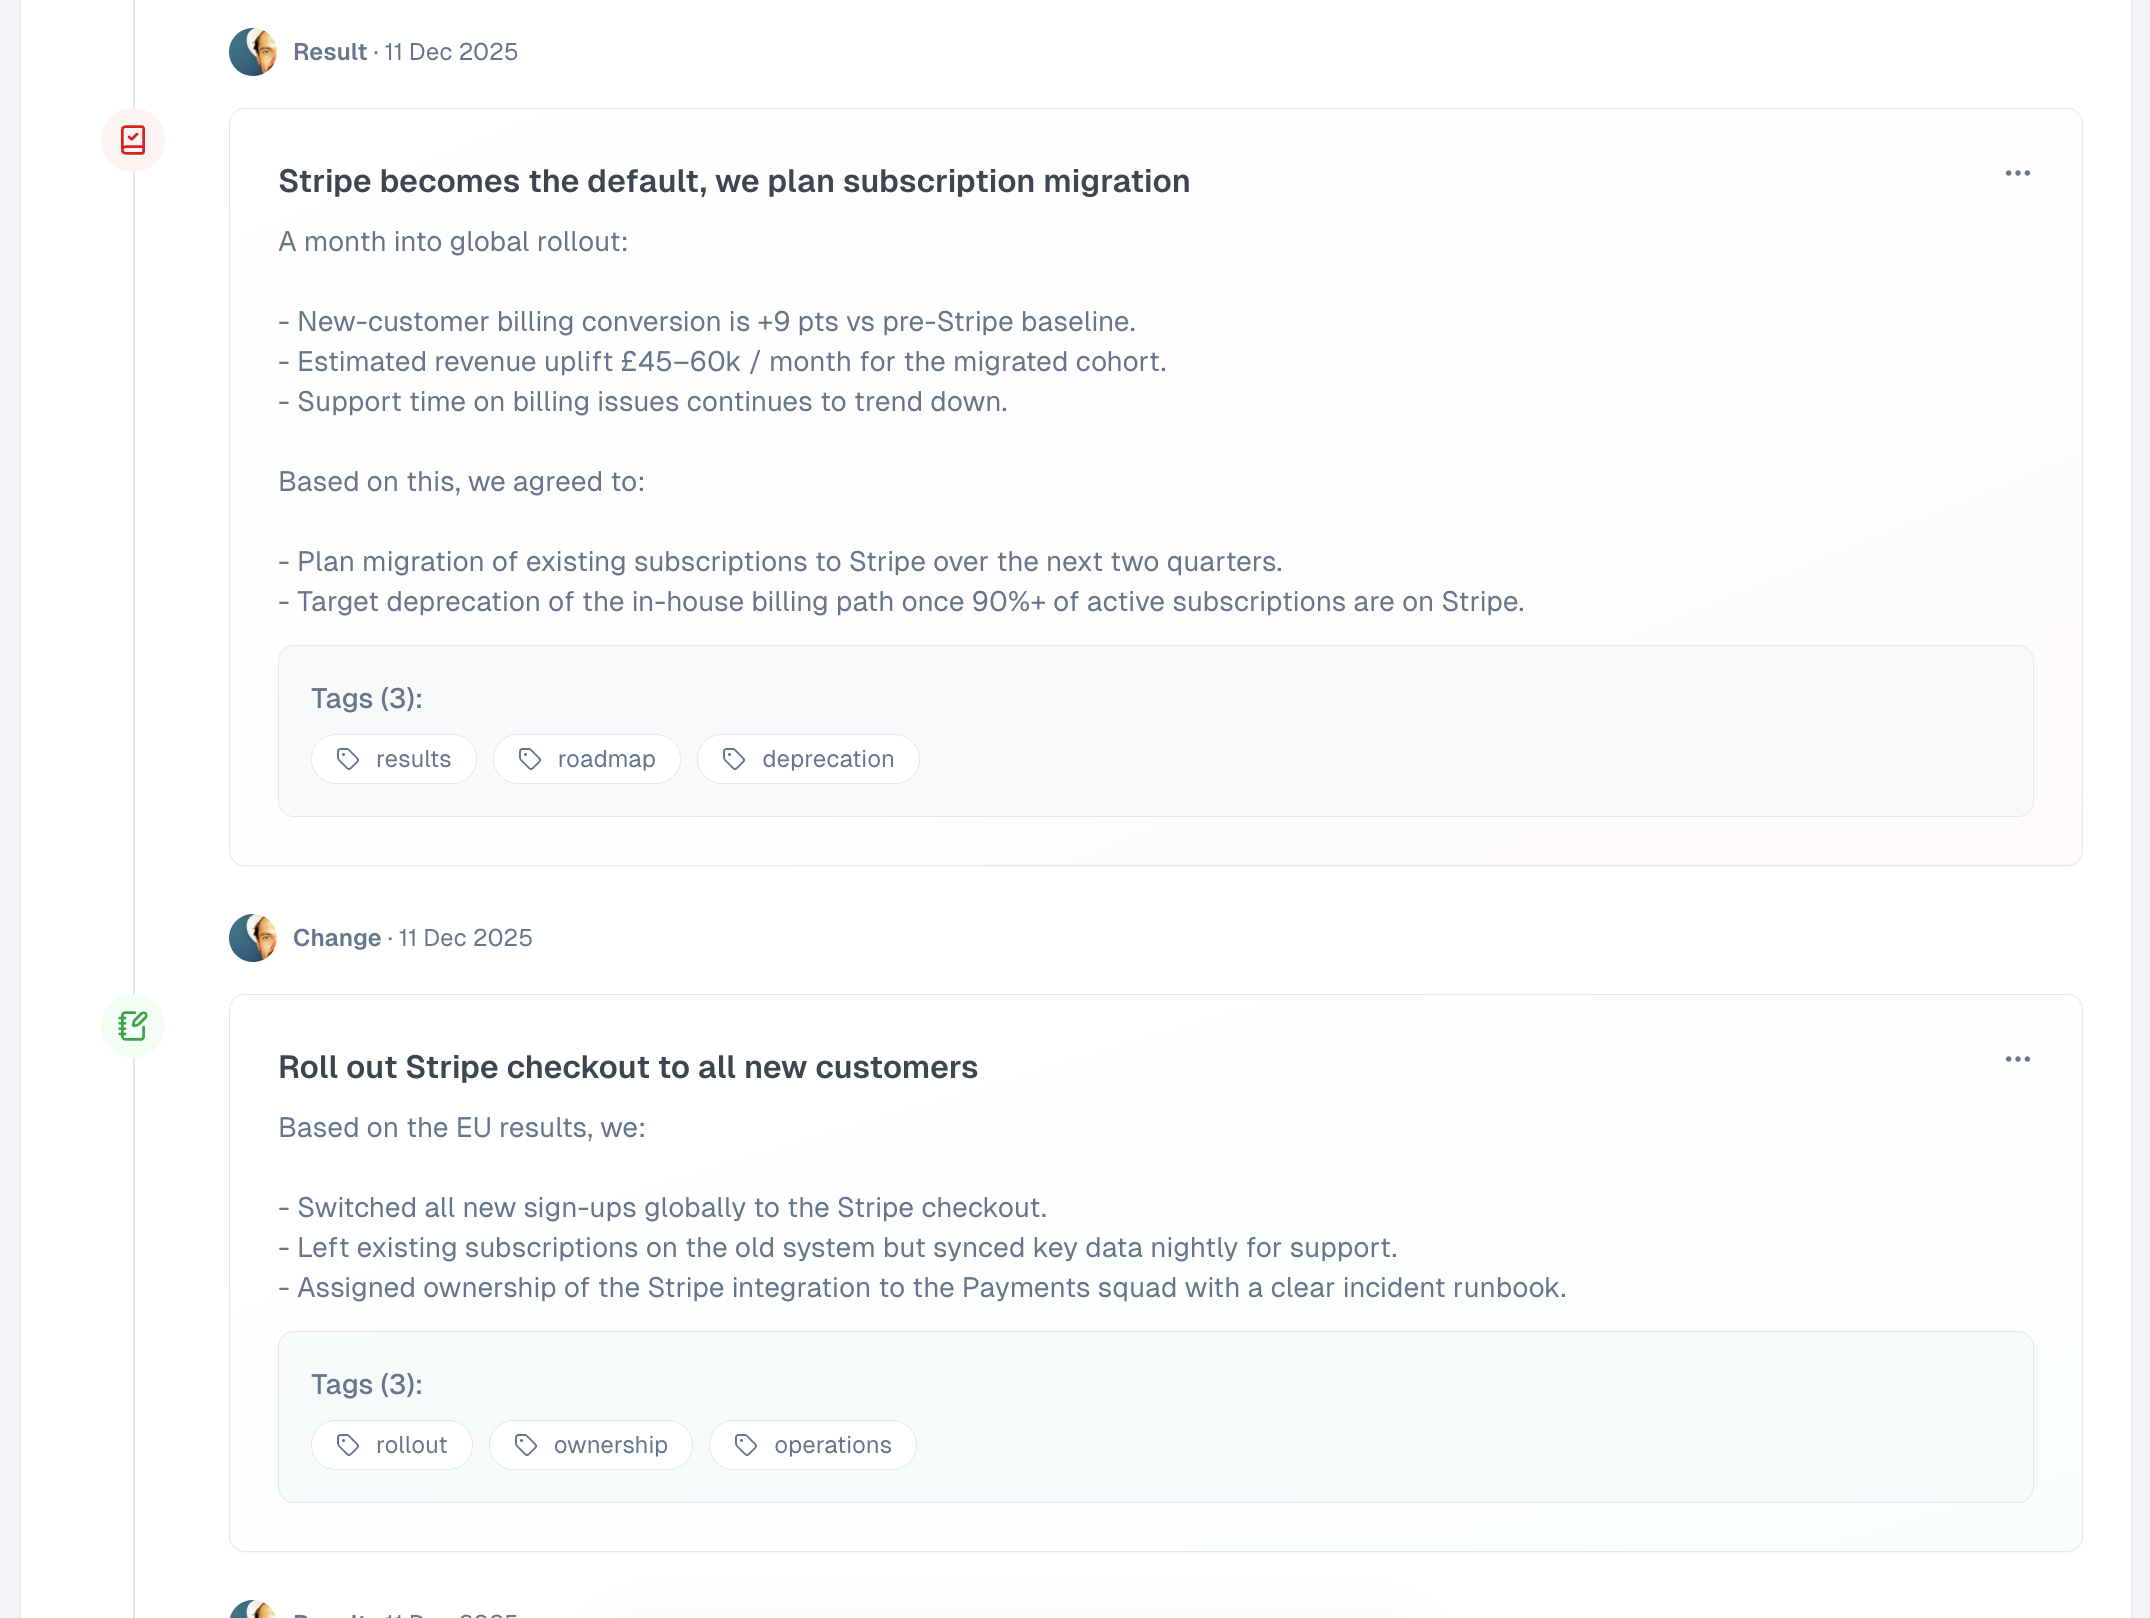Click the tag icon inside the ownership chip
The height and width of the screenshot is (1618, 2150).
(523, 1444)
